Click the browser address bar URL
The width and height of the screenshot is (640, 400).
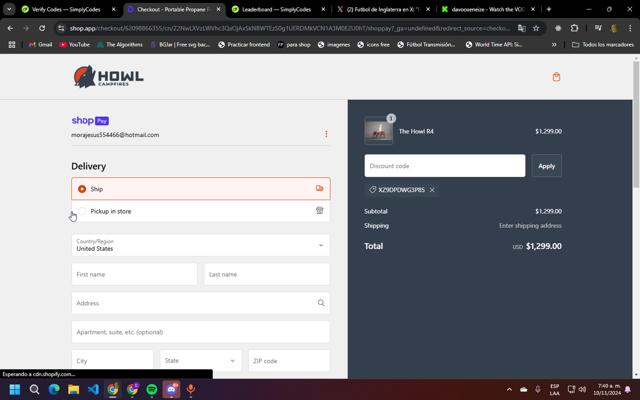(289, 28)
